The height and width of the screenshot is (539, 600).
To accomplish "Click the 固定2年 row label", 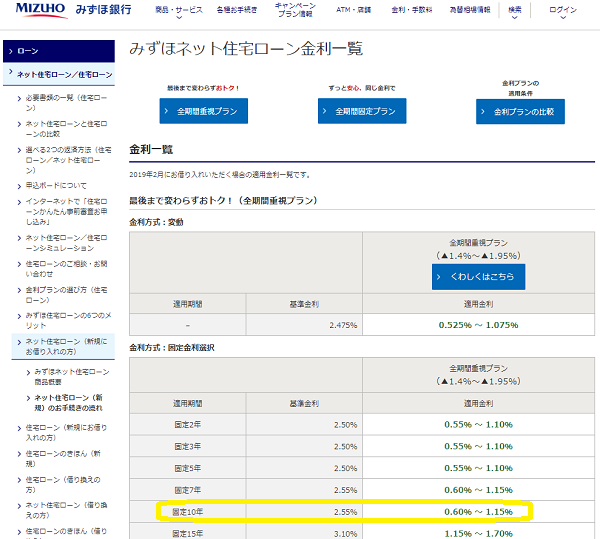I will [188, 425].
